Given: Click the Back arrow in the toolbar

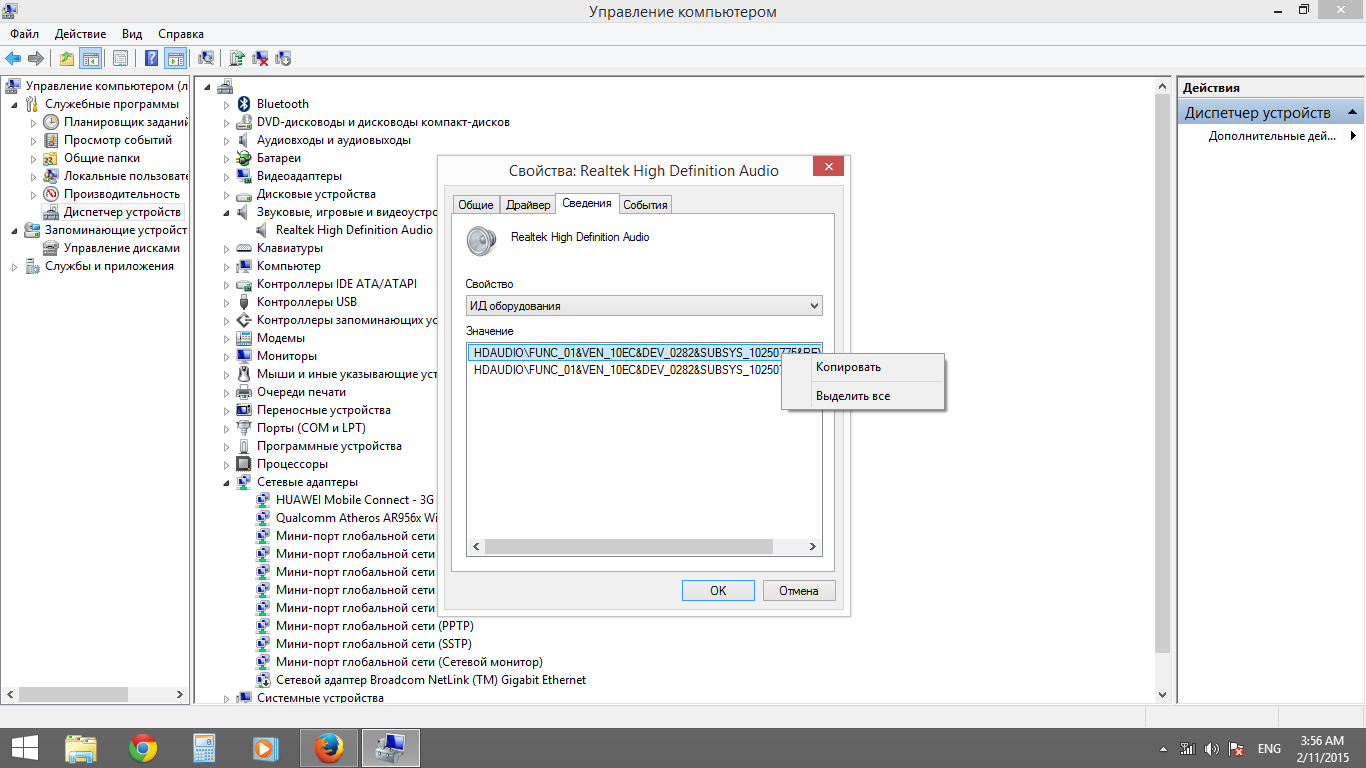Looking at the screenshot, I should click(x=14, y=58).
